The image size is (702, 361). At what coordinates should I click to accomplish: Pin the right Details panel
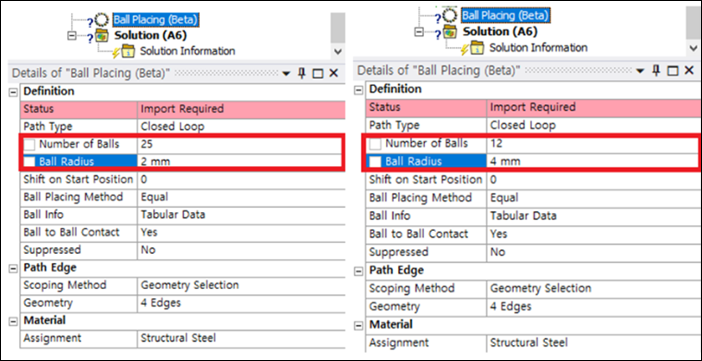[x=656, y=70]
